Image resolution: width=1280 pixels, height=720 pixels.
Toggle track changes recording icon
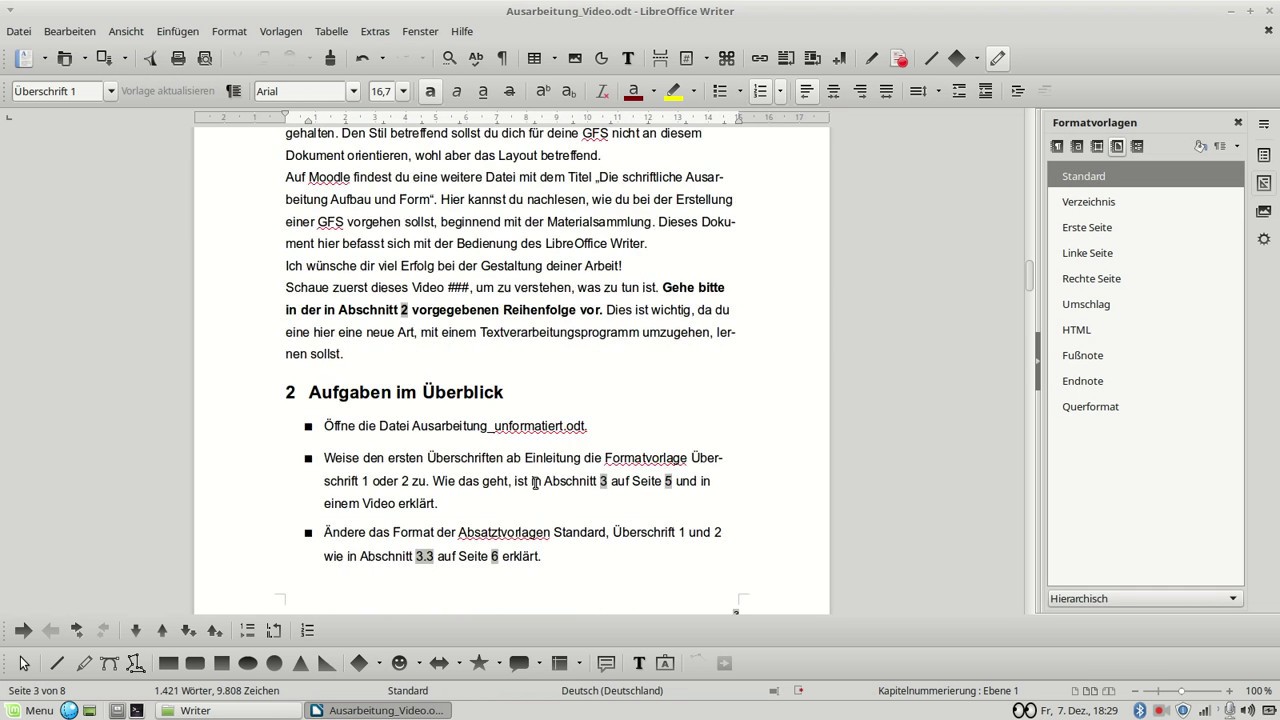tap(899, 59)
